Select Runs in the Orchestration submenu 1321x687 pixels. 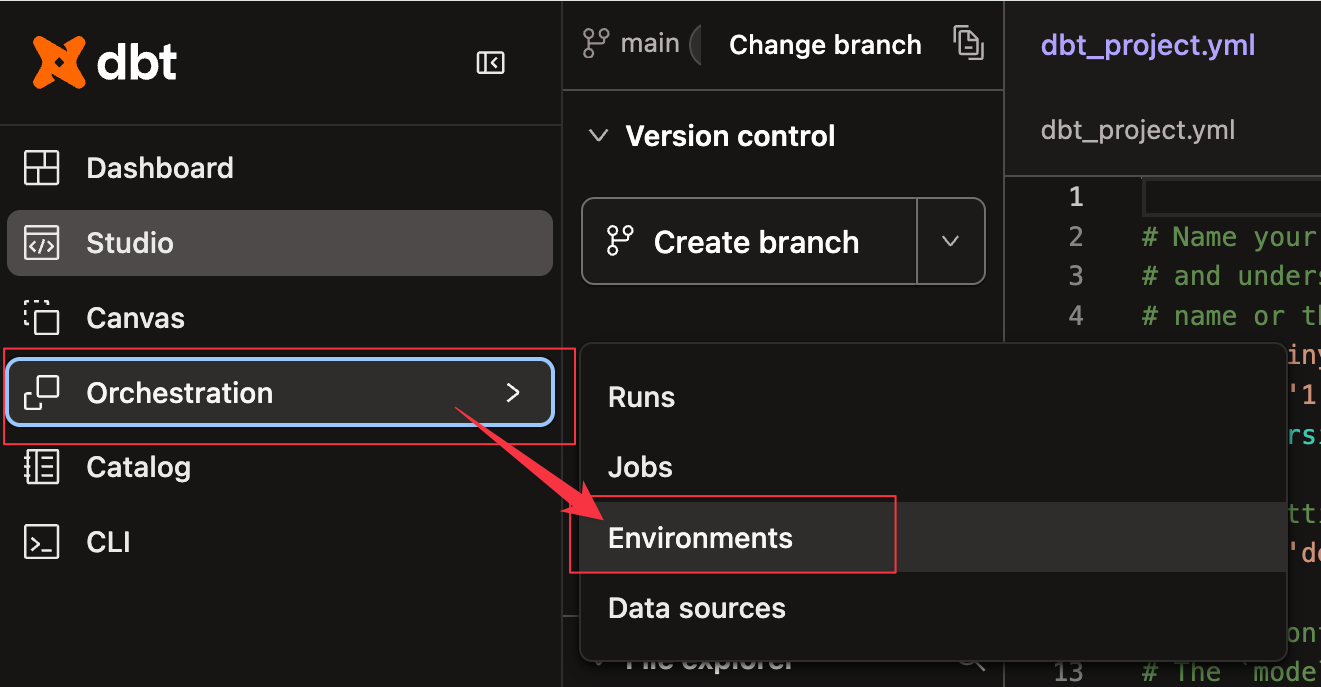pyautogui.click(x=932, y=397)
